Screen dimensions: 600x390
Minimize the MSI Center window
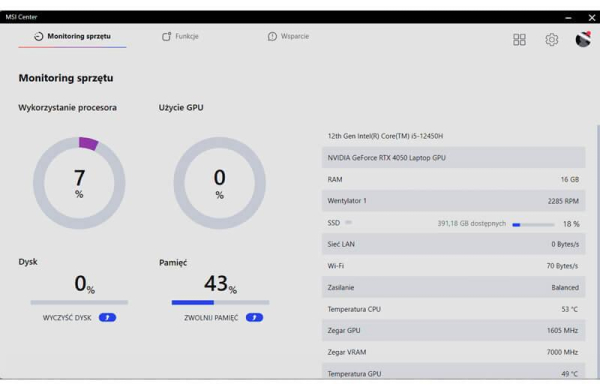pos(568,18)
